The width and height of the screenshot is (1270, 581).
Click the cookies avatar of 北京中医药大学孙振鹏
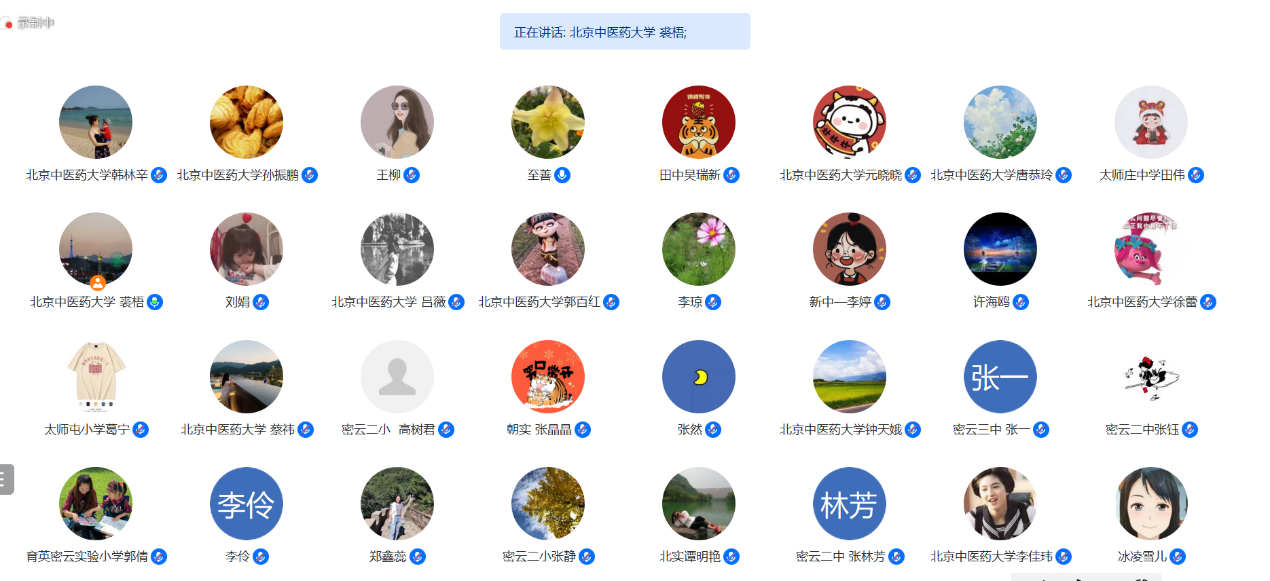[x=246, y=122]
